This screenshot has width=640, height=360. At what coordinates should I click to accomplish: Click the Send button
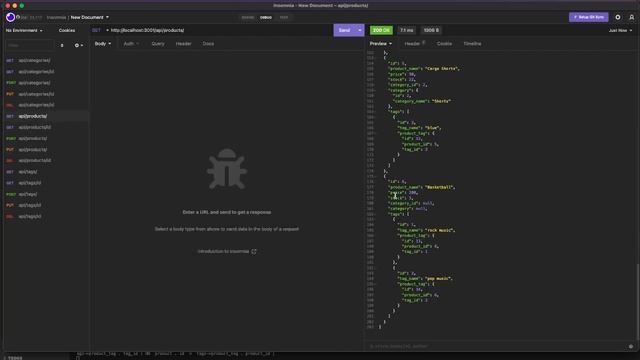(x=344, y=30)
